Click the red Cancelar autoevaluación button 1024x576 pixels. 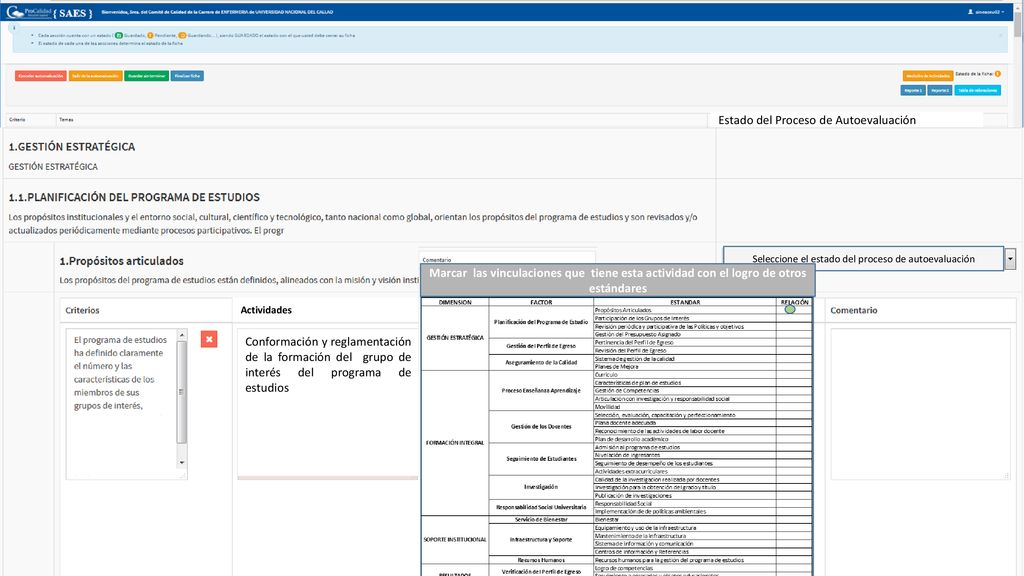40,76
